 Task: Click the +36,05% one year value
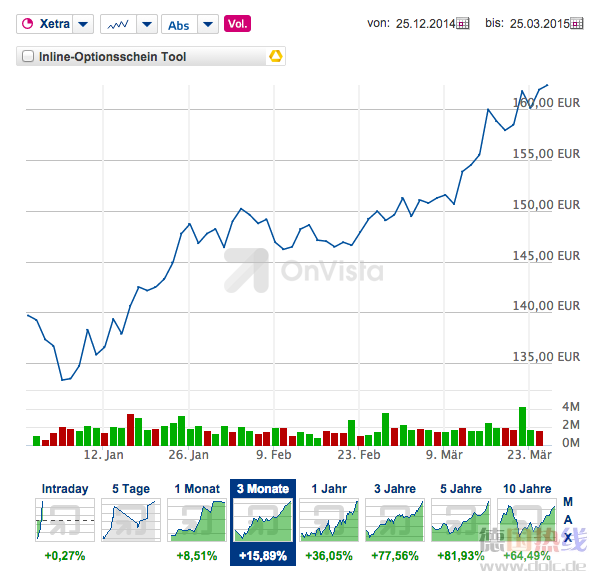pyautogui.click(x=329, y=556)
